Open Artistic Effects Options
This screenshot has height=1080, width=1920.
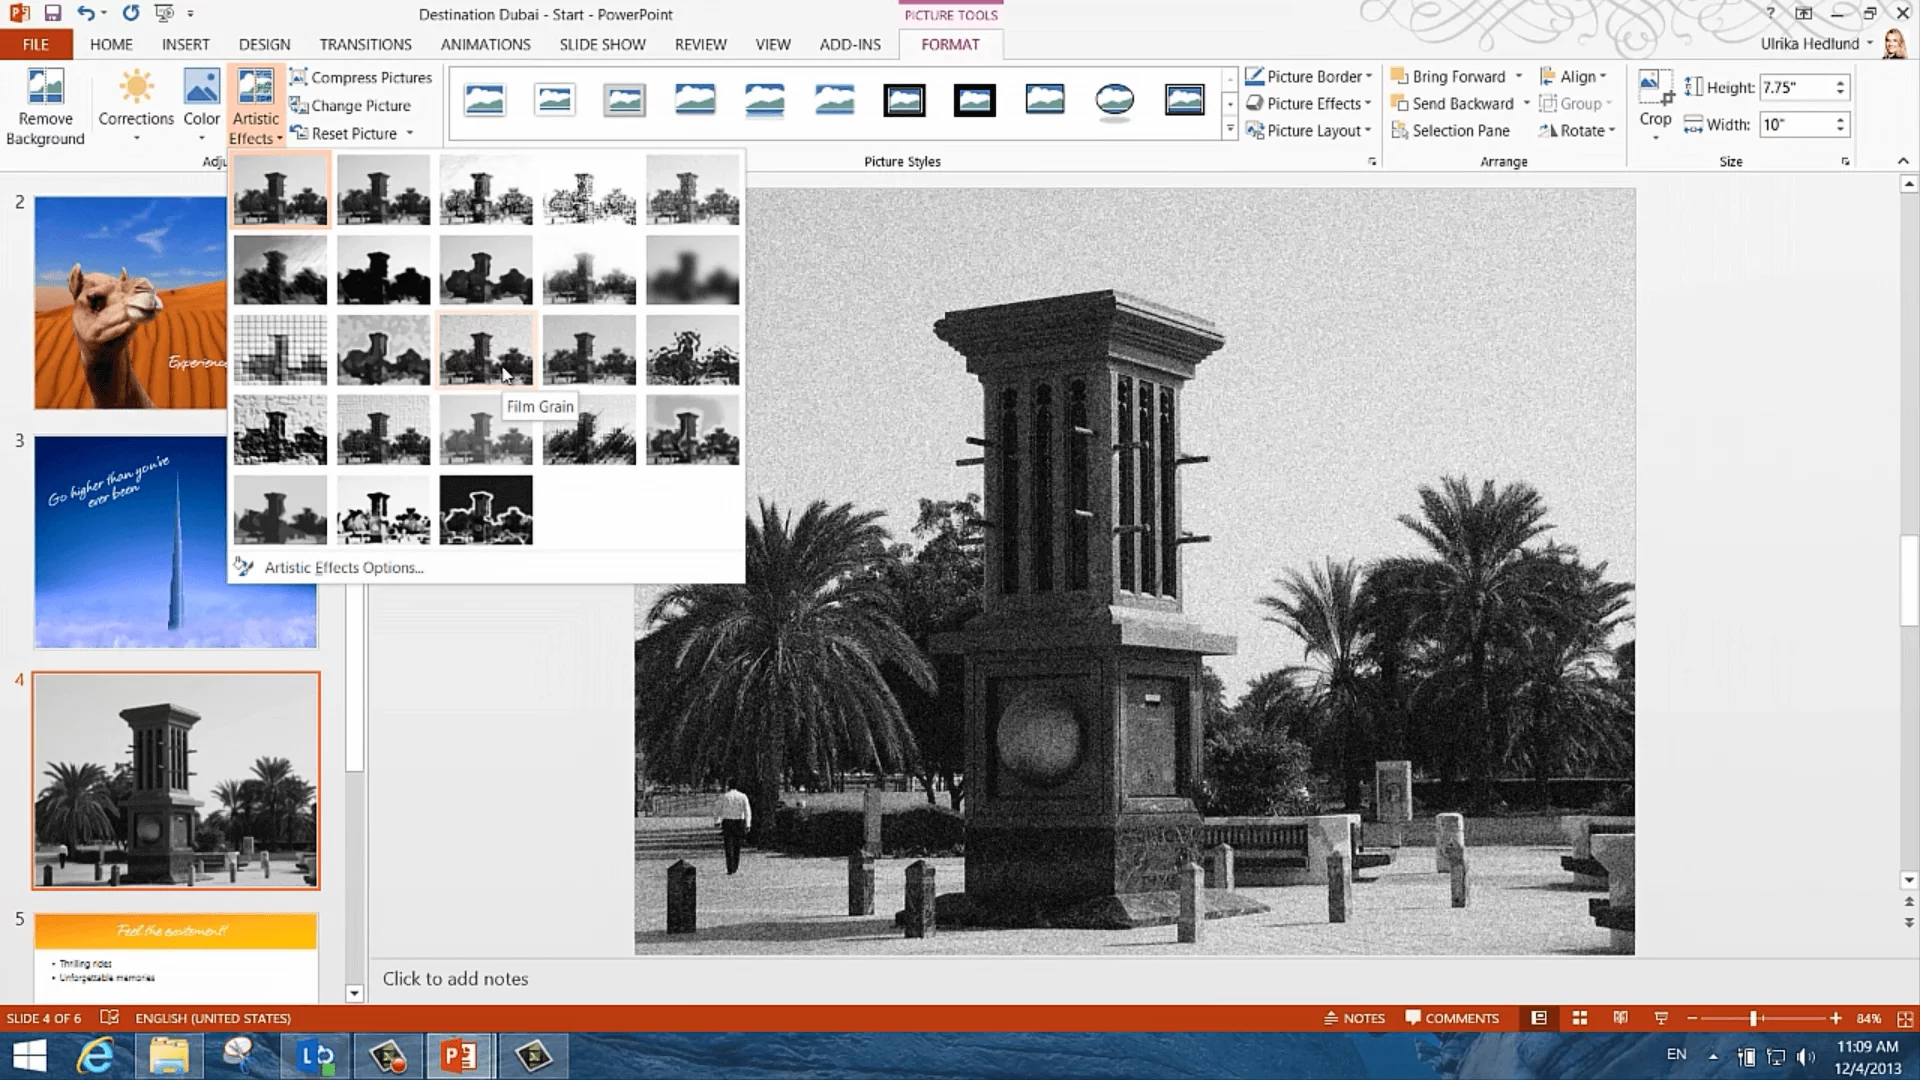[x=343, y=567]
